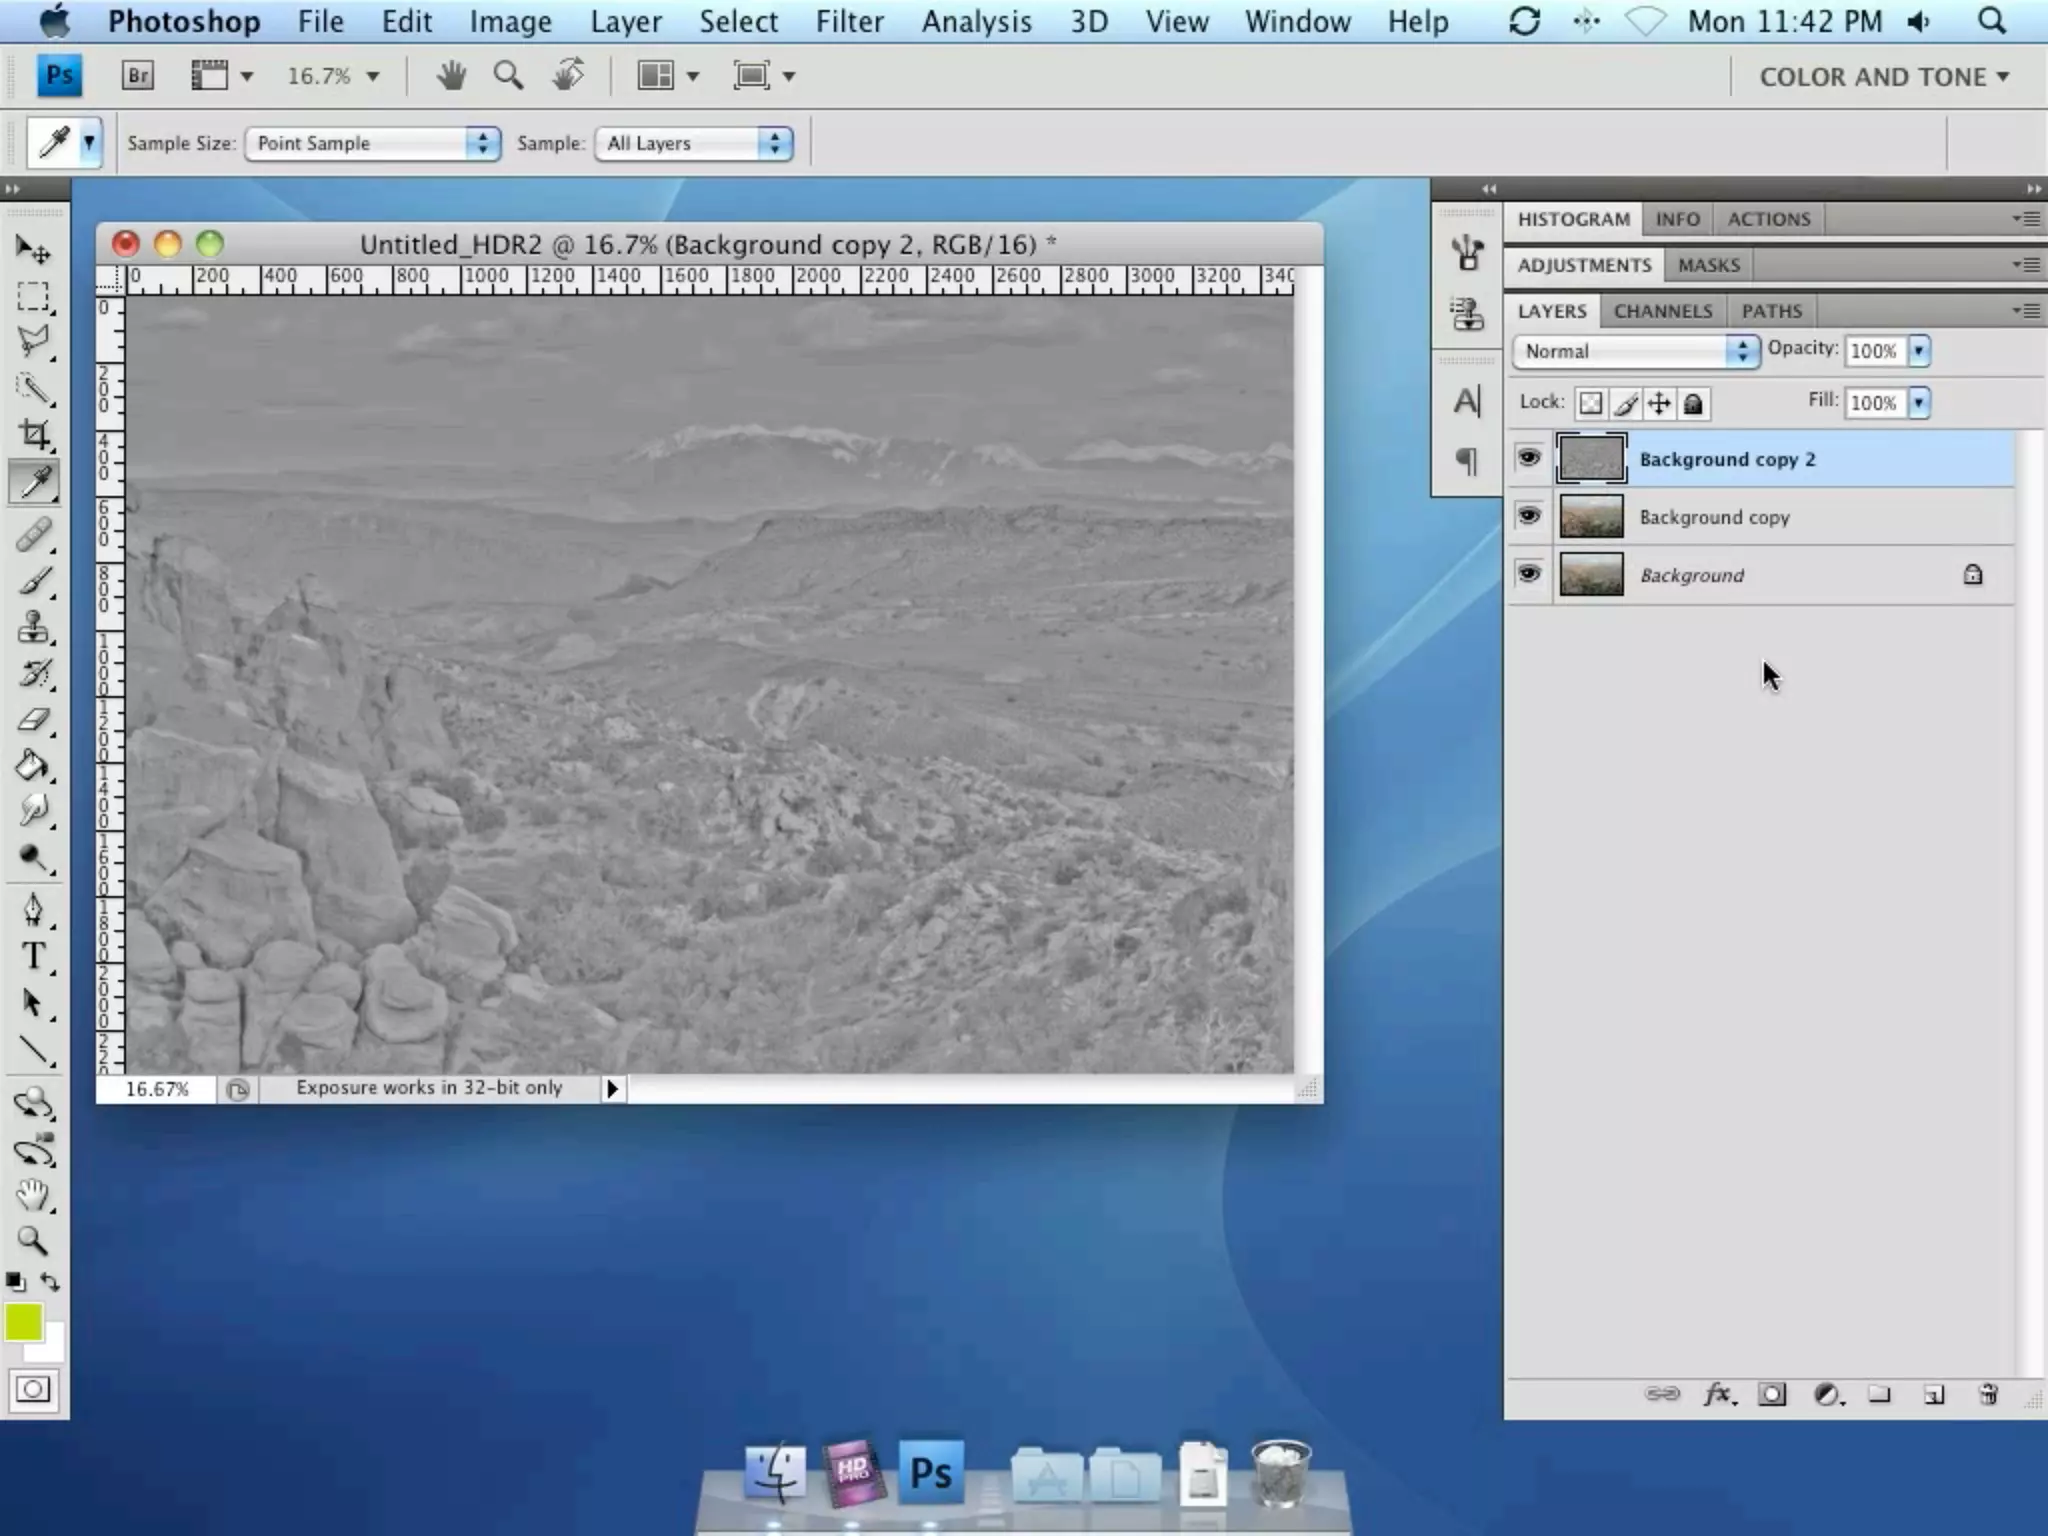Open the Filter menu
The height and width of the screenshot is (1536, 2048).
point(849,21)
